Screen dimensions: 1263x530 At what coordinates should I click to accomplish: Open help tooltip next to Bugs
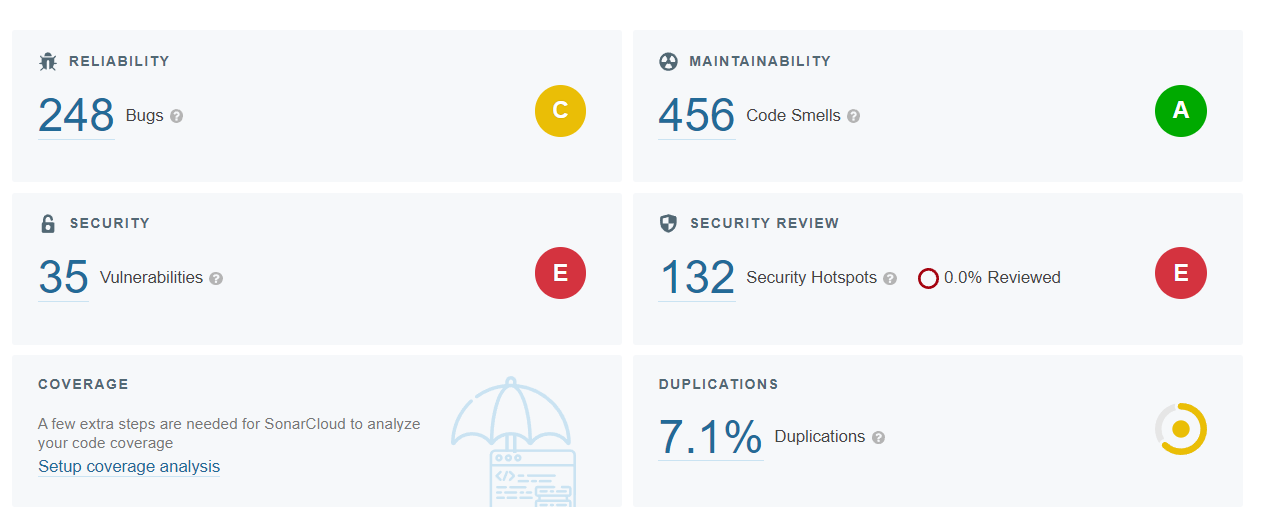[x=177, y=116]
